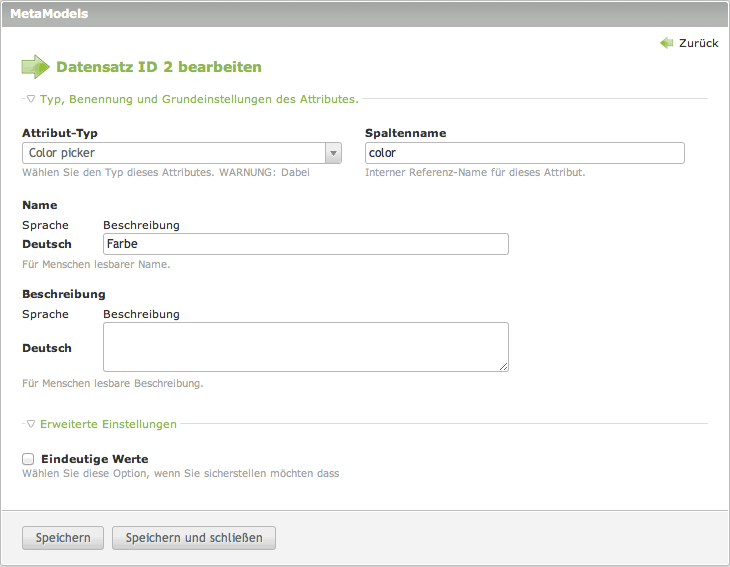Click the Deutsch name field with Farbe
730x567 pixels.
[x=305, y=244]
